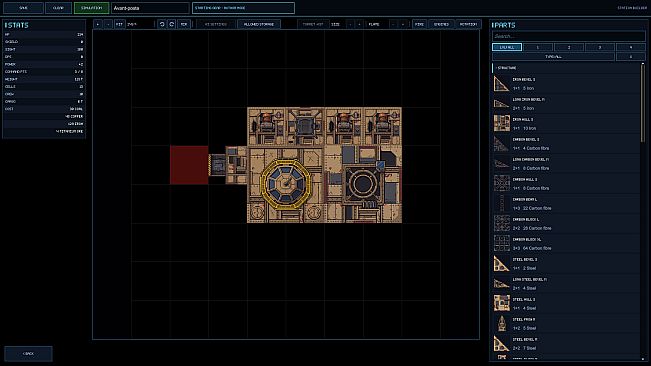
Task: Click the Save button
Action: point(23,8)
